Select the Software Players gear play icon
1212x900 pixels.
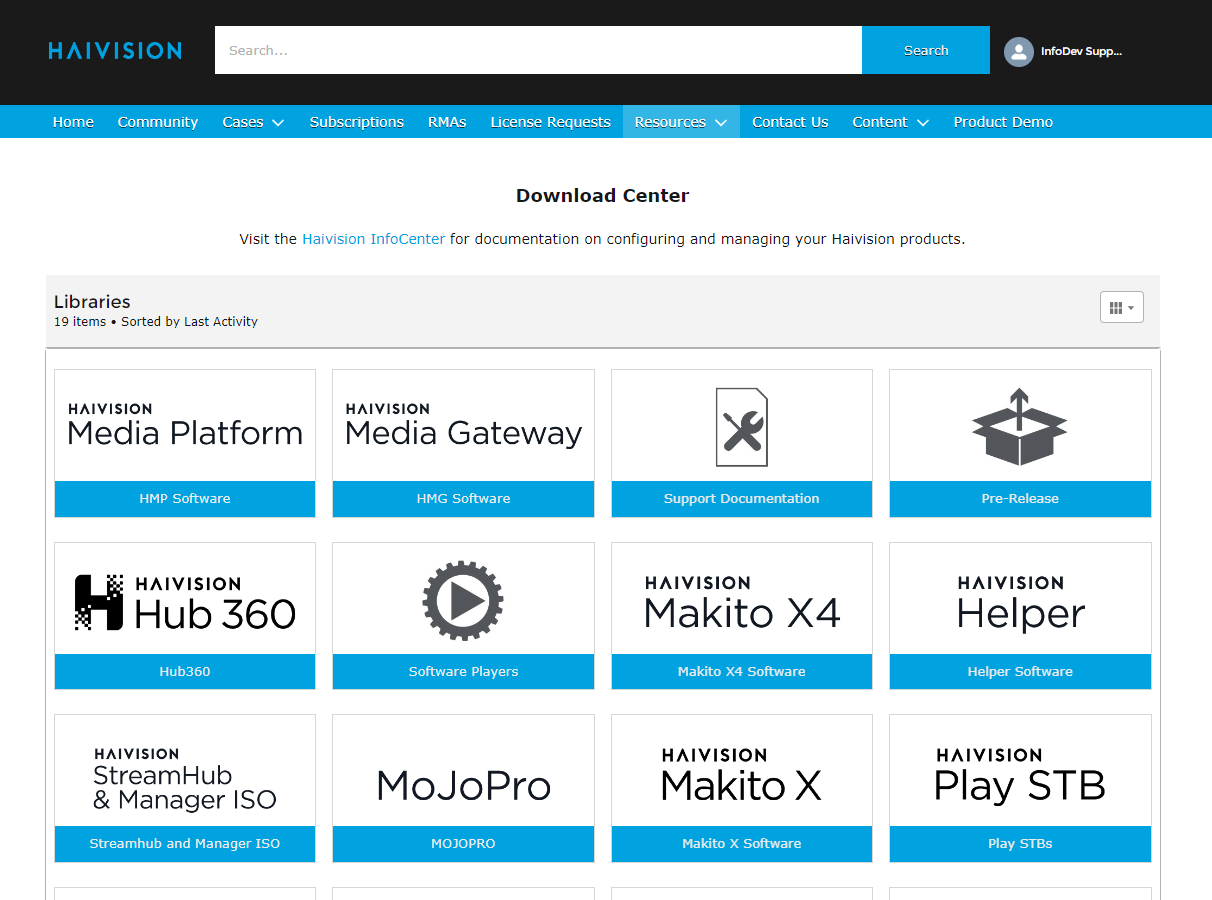pyautogui.click(x=463, y=600)
